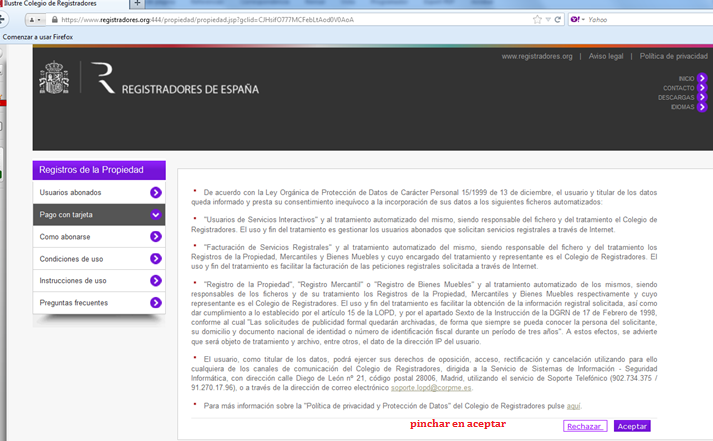
Task: Open the Aviso legal link
Action: [606, 56]
